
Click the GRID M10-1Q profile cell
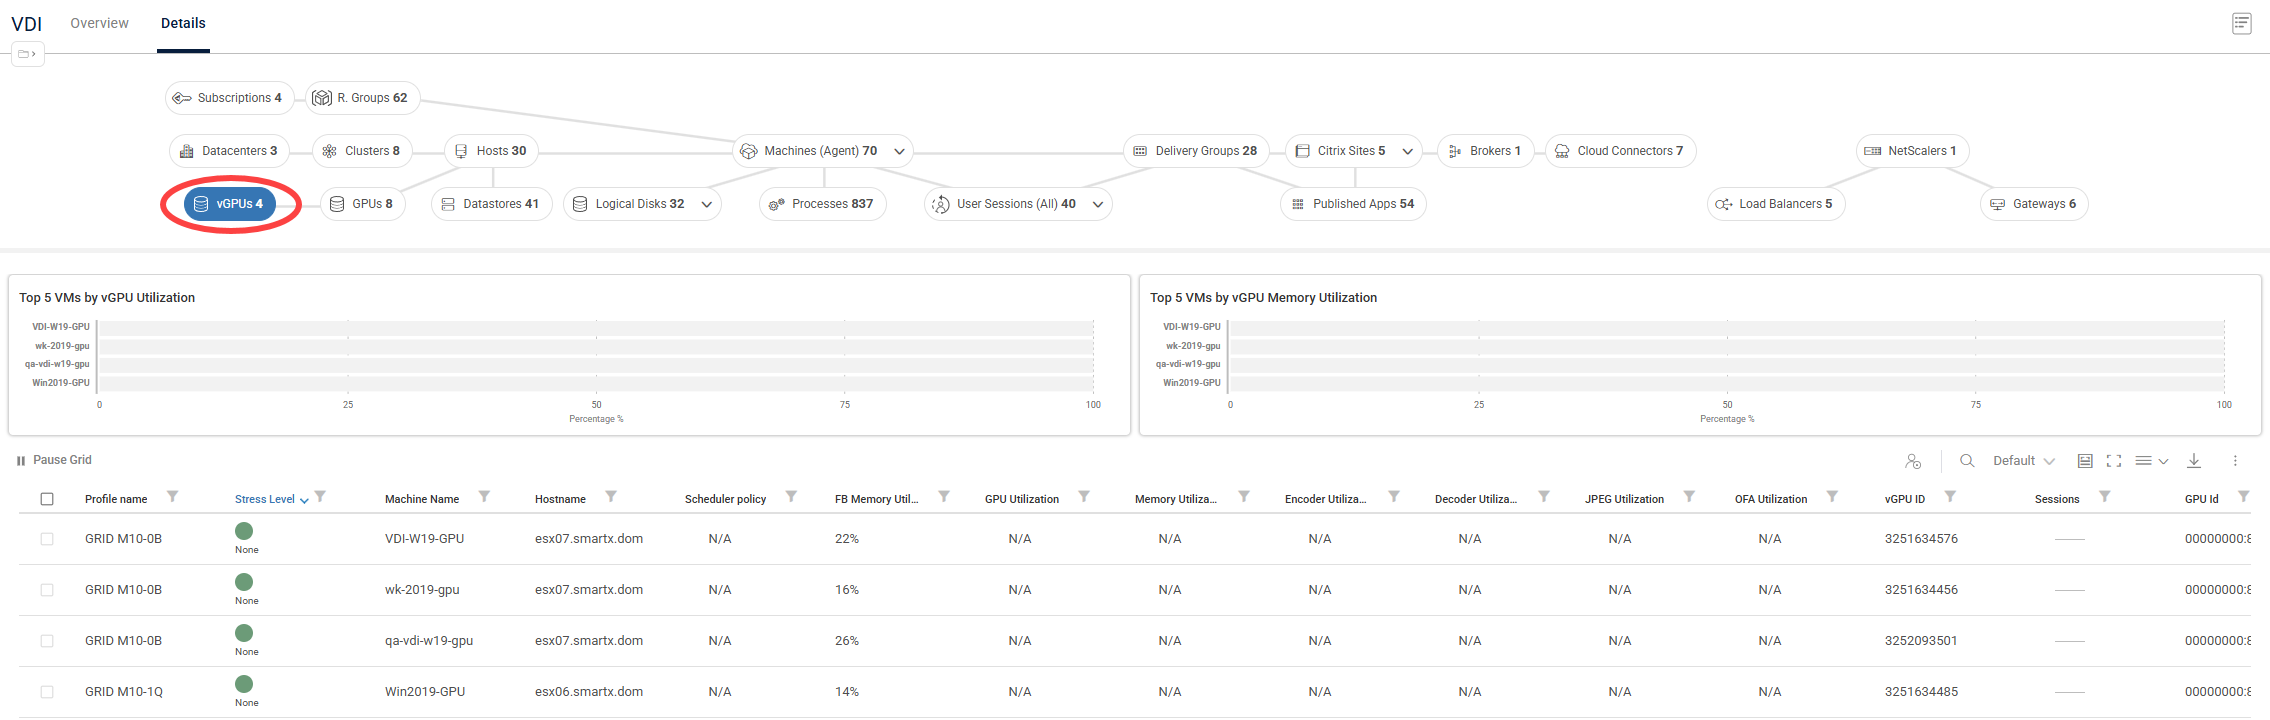tap(124, 692)
